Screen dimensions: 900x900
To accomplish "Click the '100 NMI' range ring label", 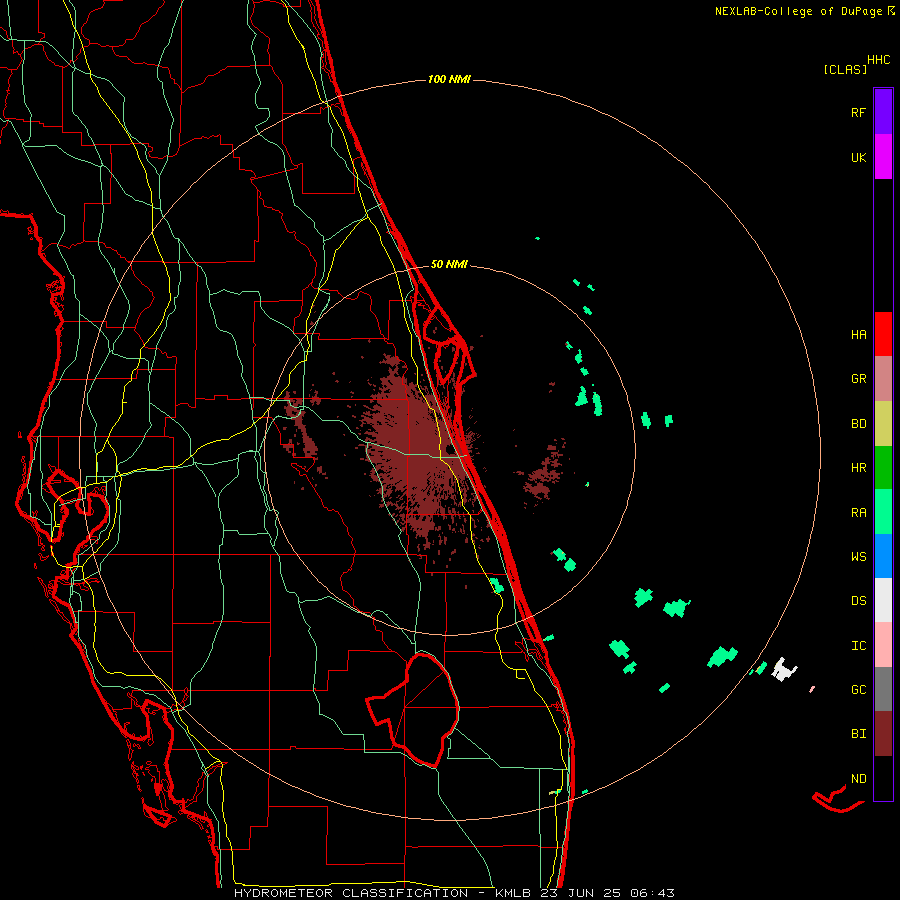I will tap(449, 79).
